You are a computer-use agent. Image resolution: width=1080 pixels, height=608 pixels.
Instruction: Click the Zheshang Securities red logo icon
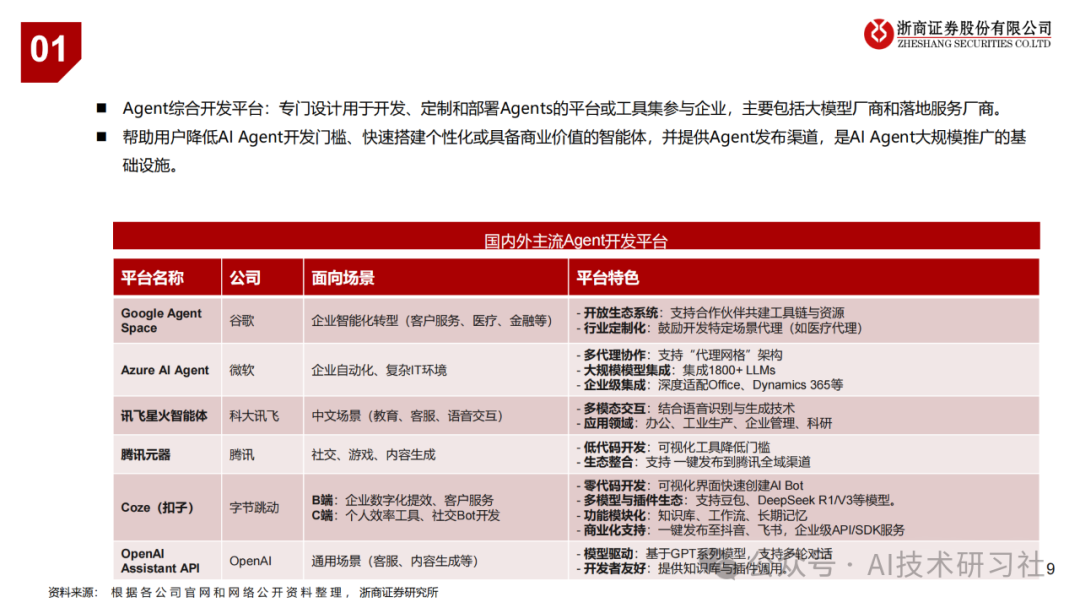878,34
